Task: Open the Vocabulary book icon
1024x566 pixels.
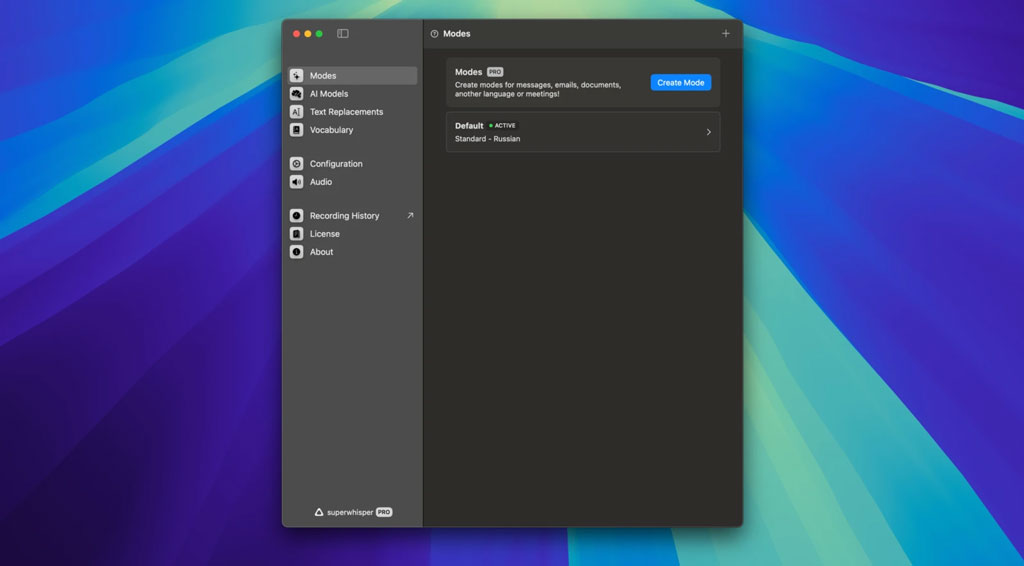Action: click(297, 130)
